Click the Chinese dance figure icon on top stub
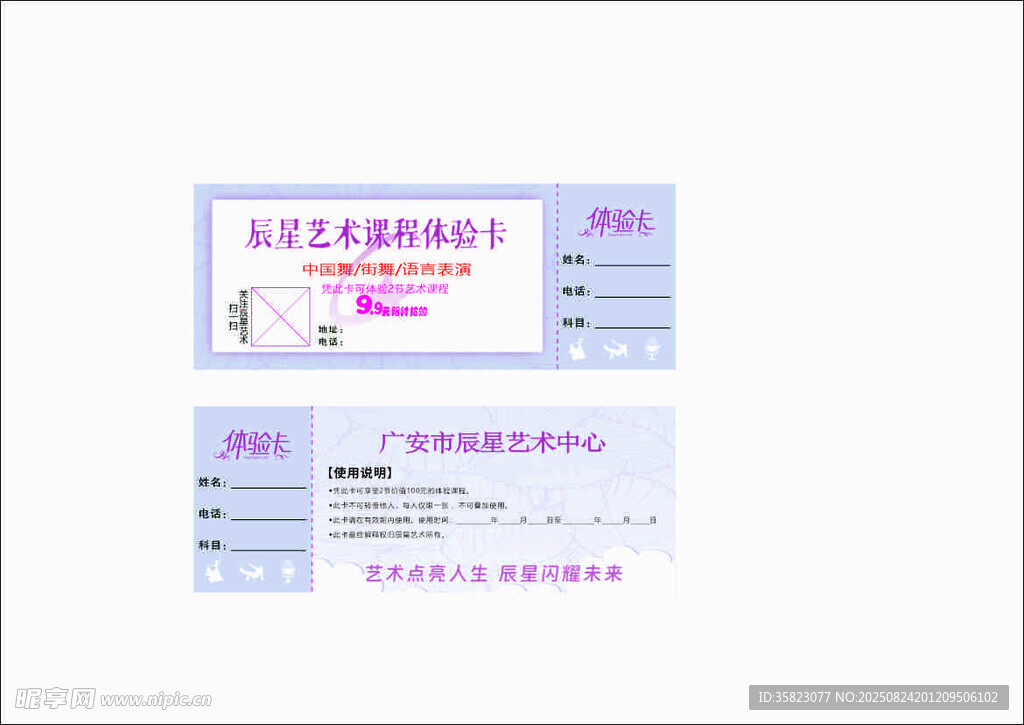The height and width of the screenshot is (725, 1024). pos(577,350)
